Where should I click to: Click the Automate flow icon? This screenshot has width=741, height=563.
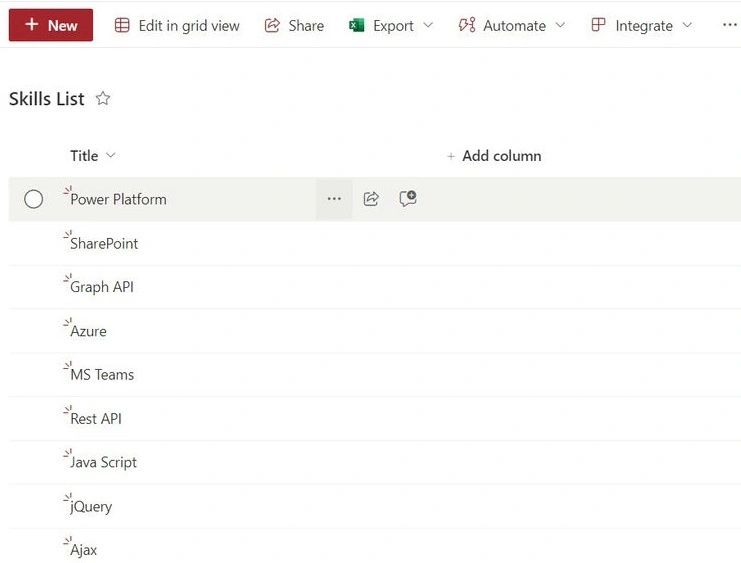tap(467, 25)
